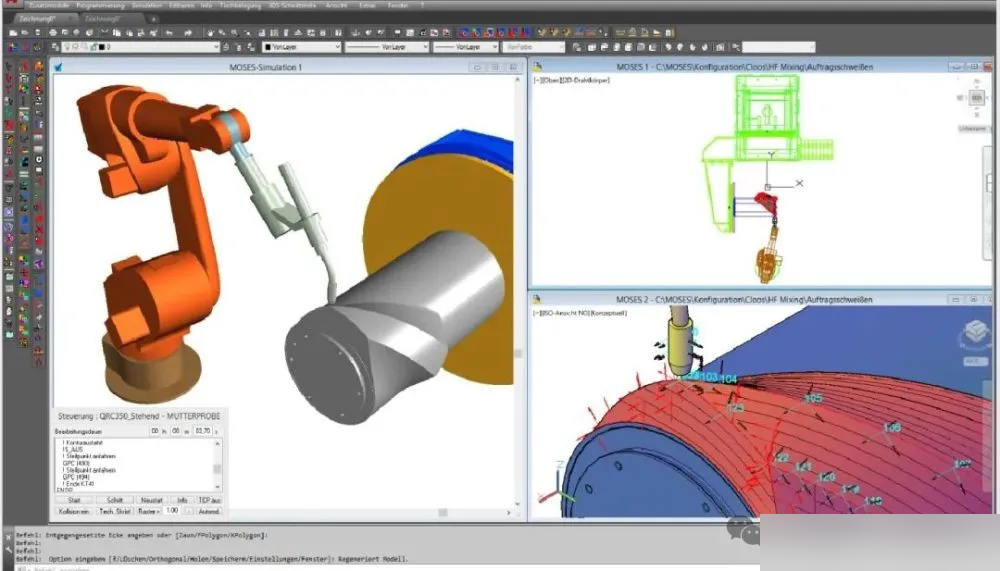The height and width of the screenshot is (571, 1000).
Task: Open the VonFarbe plot style dropdown
Action: 533,47
